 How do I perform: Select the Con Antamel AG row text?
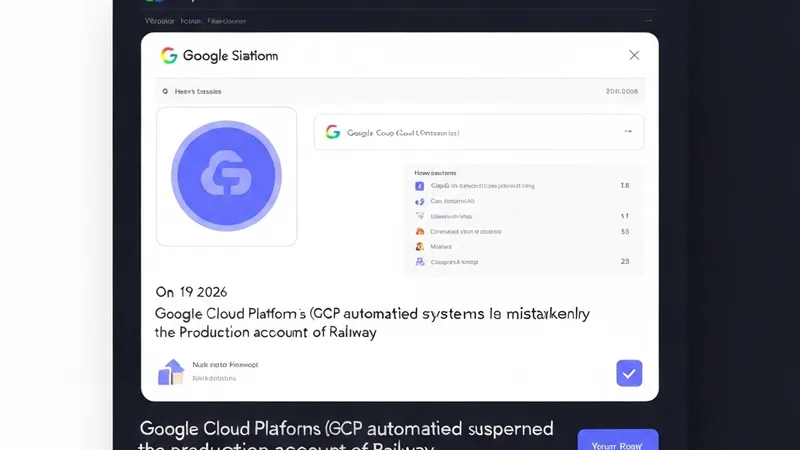452,201
